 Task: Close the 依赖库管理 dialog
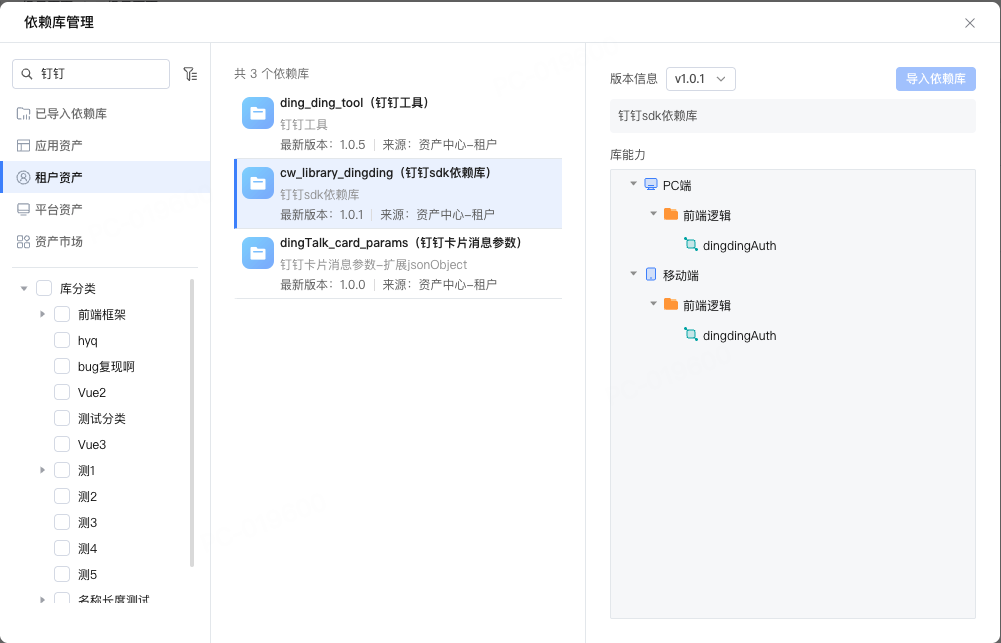coord(969,23)
